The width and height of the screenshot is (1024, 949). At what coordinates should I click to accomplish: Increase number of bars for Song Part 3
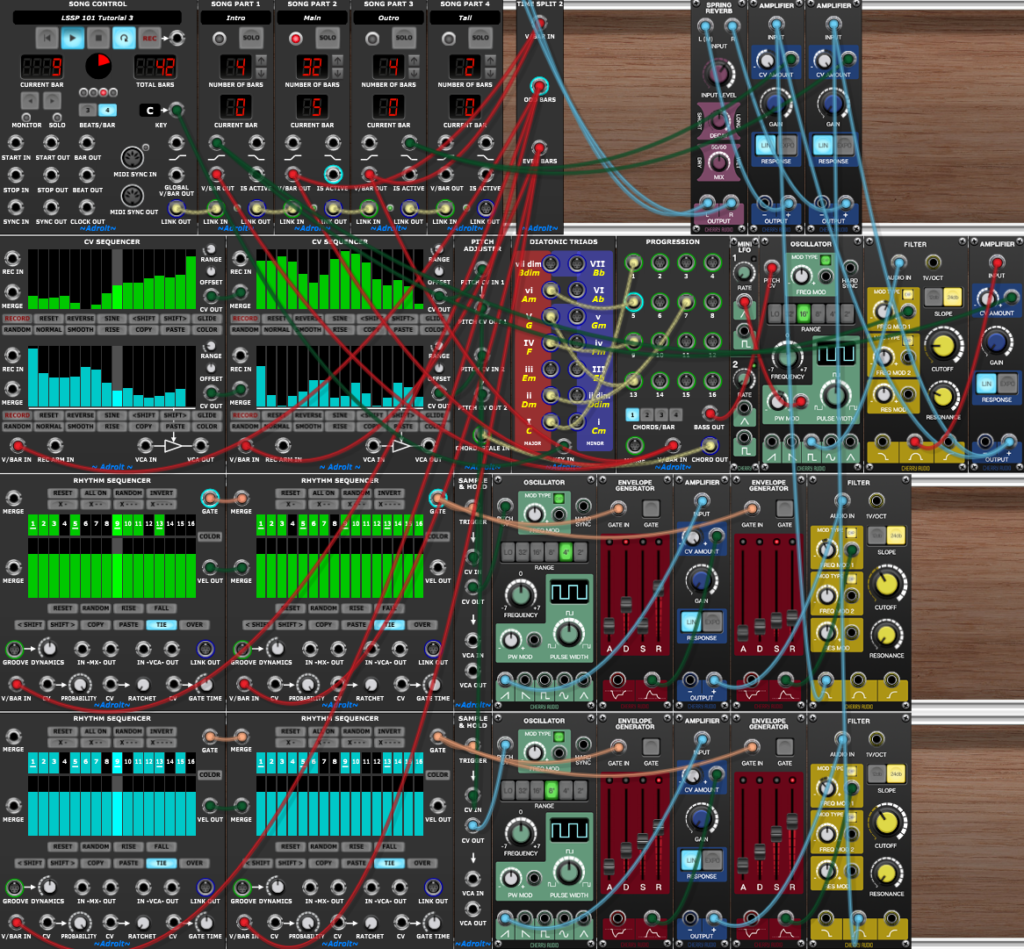[x=414, y=61]
